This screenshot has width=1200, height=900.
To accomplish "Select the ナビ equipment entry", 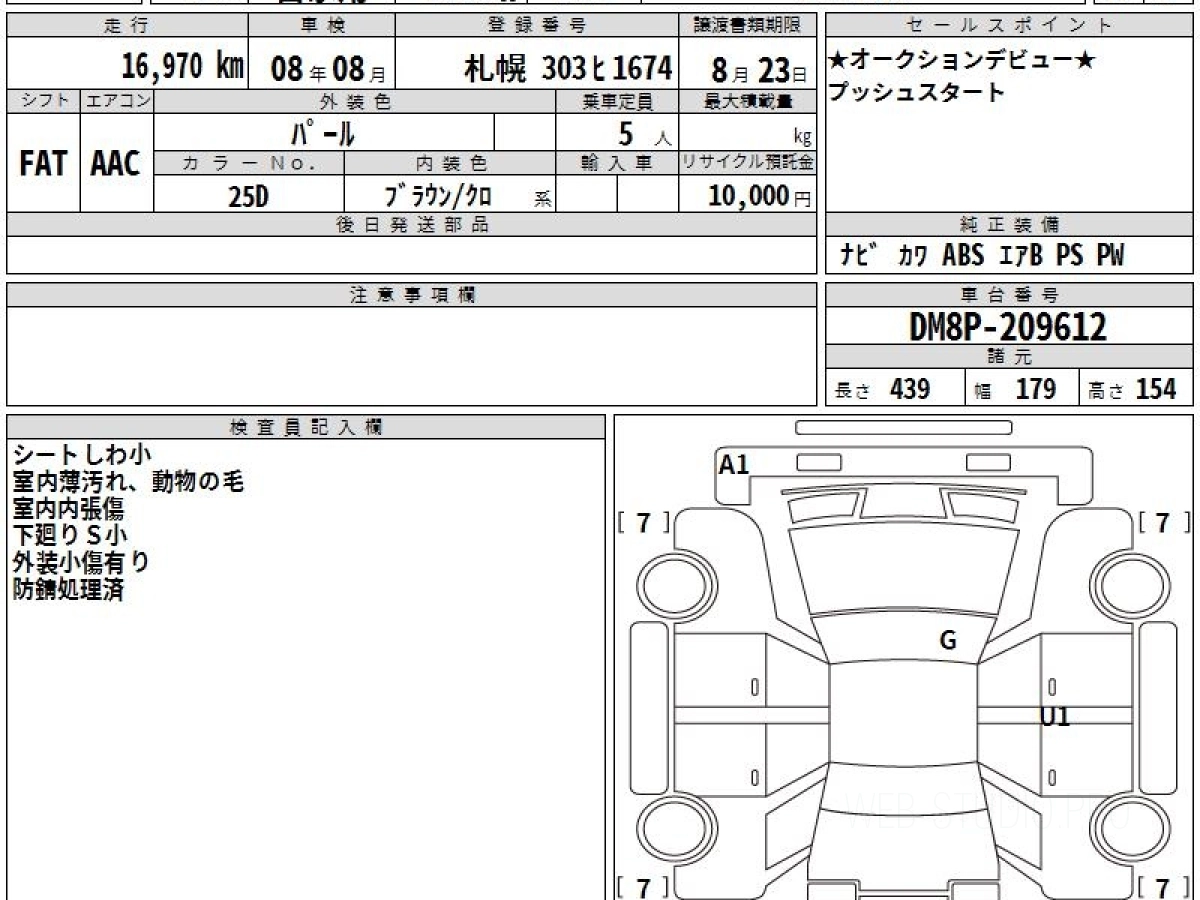I will click(x=858, y=256).
